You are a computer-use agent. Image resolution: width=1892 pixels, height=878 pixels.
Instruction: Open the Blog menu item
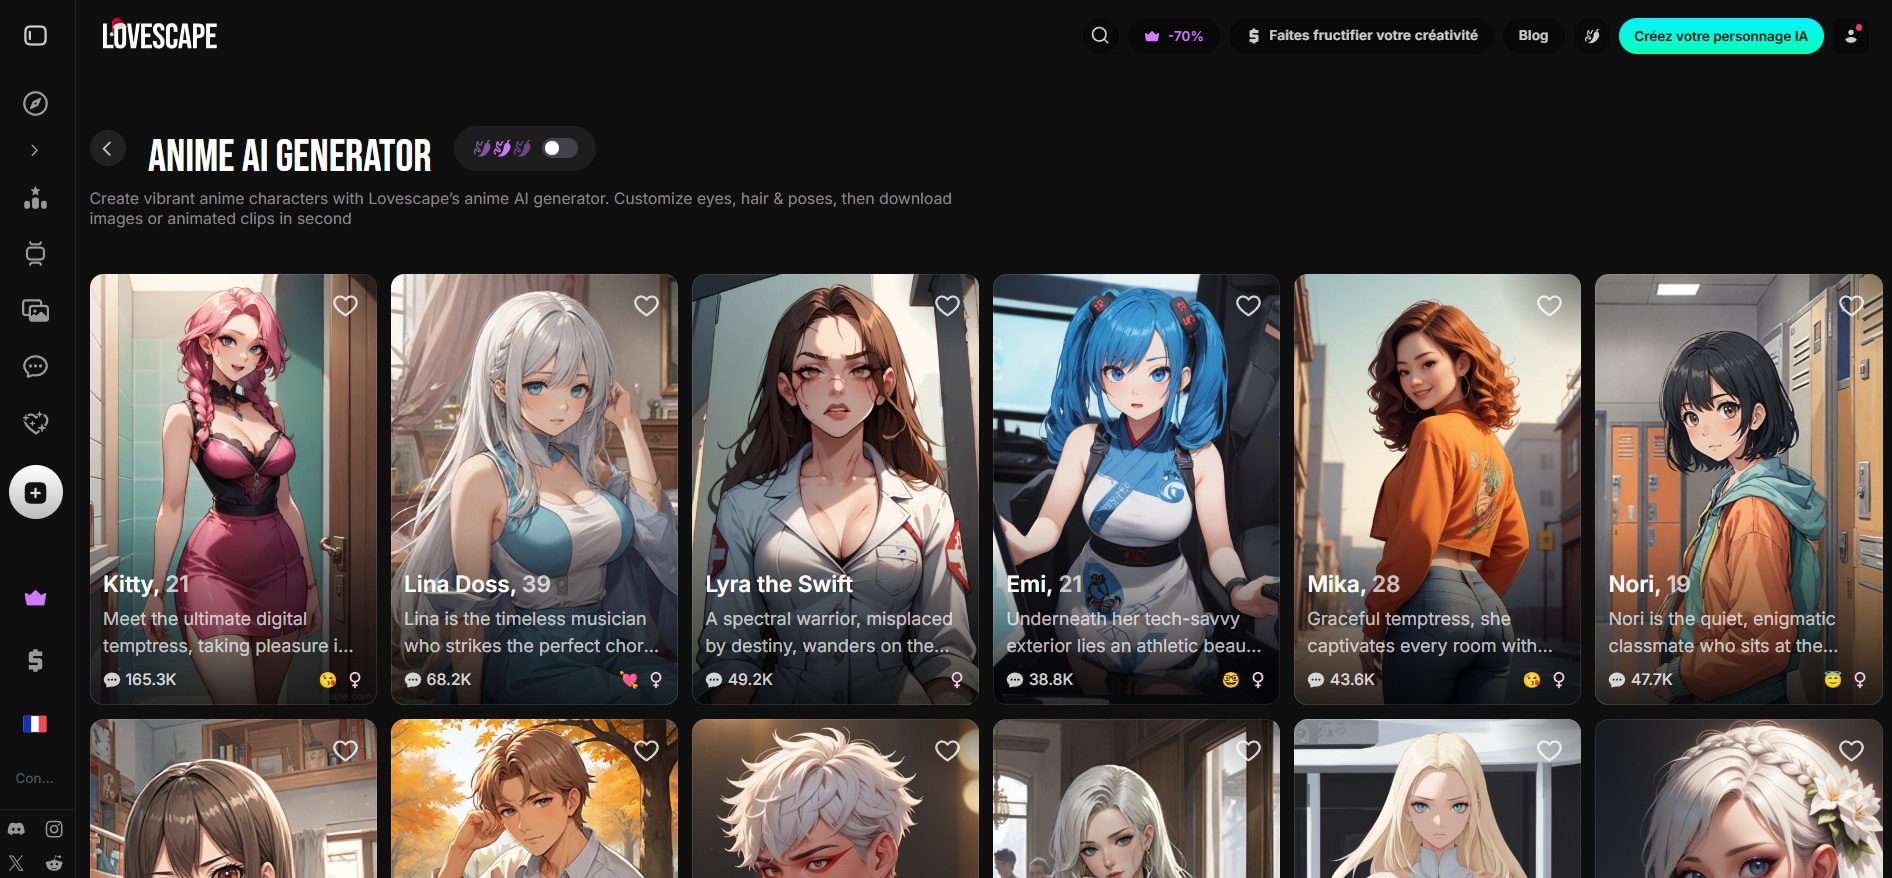1532,36
